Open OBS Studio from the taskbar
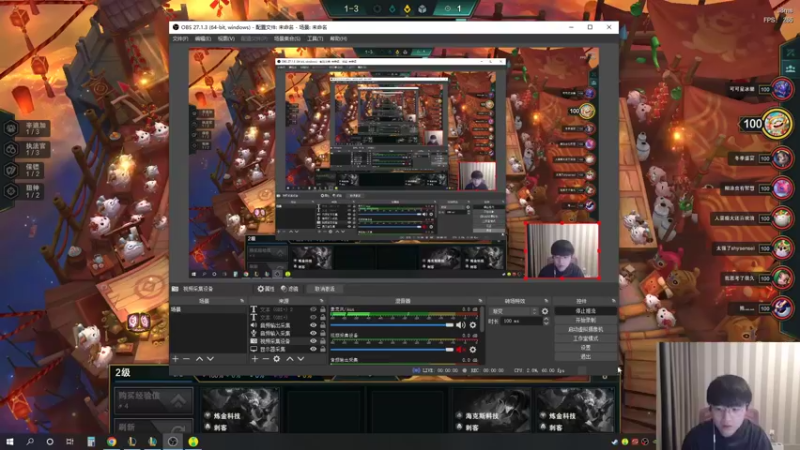The image size is (800, 450). (172, 441)
